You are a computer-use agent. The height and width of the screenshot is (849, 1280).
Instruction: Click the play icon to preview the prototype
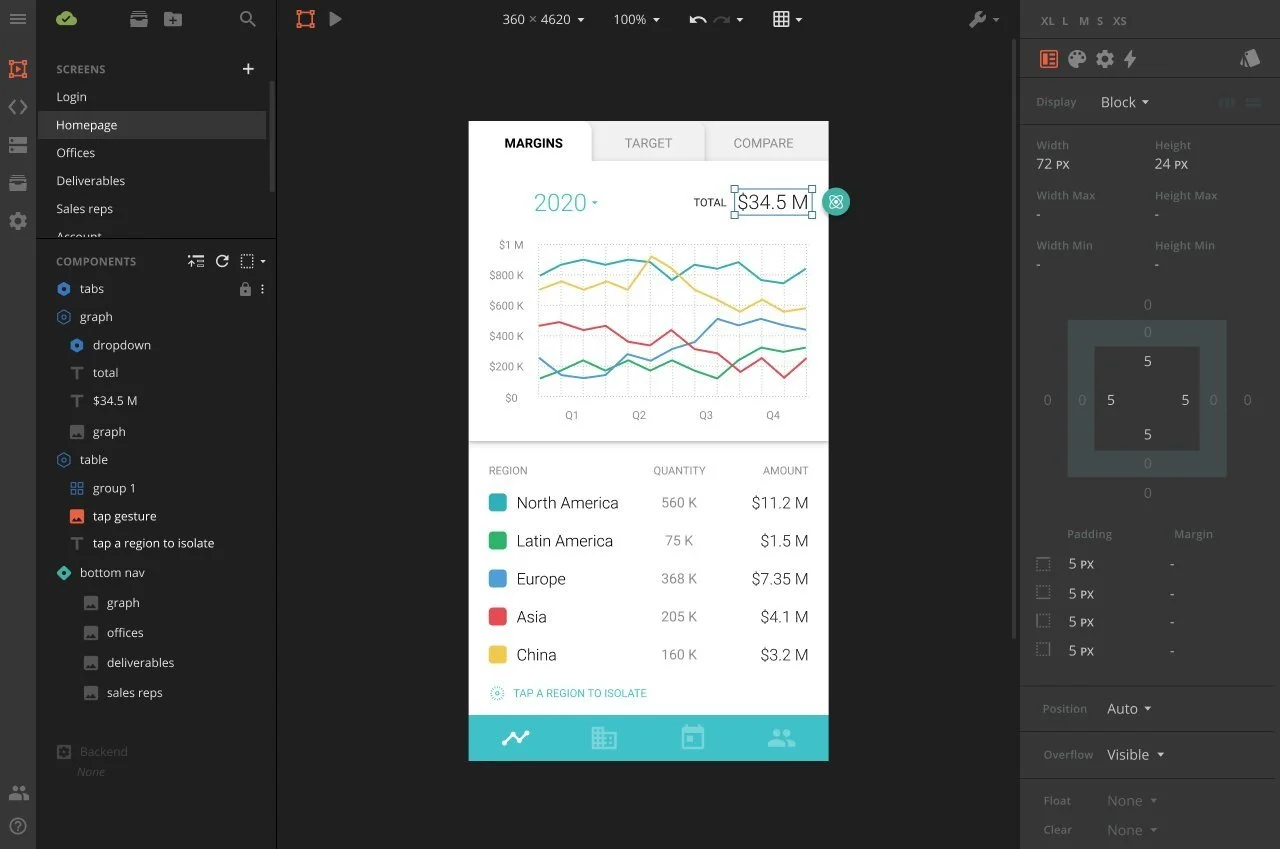pos(335,18)
